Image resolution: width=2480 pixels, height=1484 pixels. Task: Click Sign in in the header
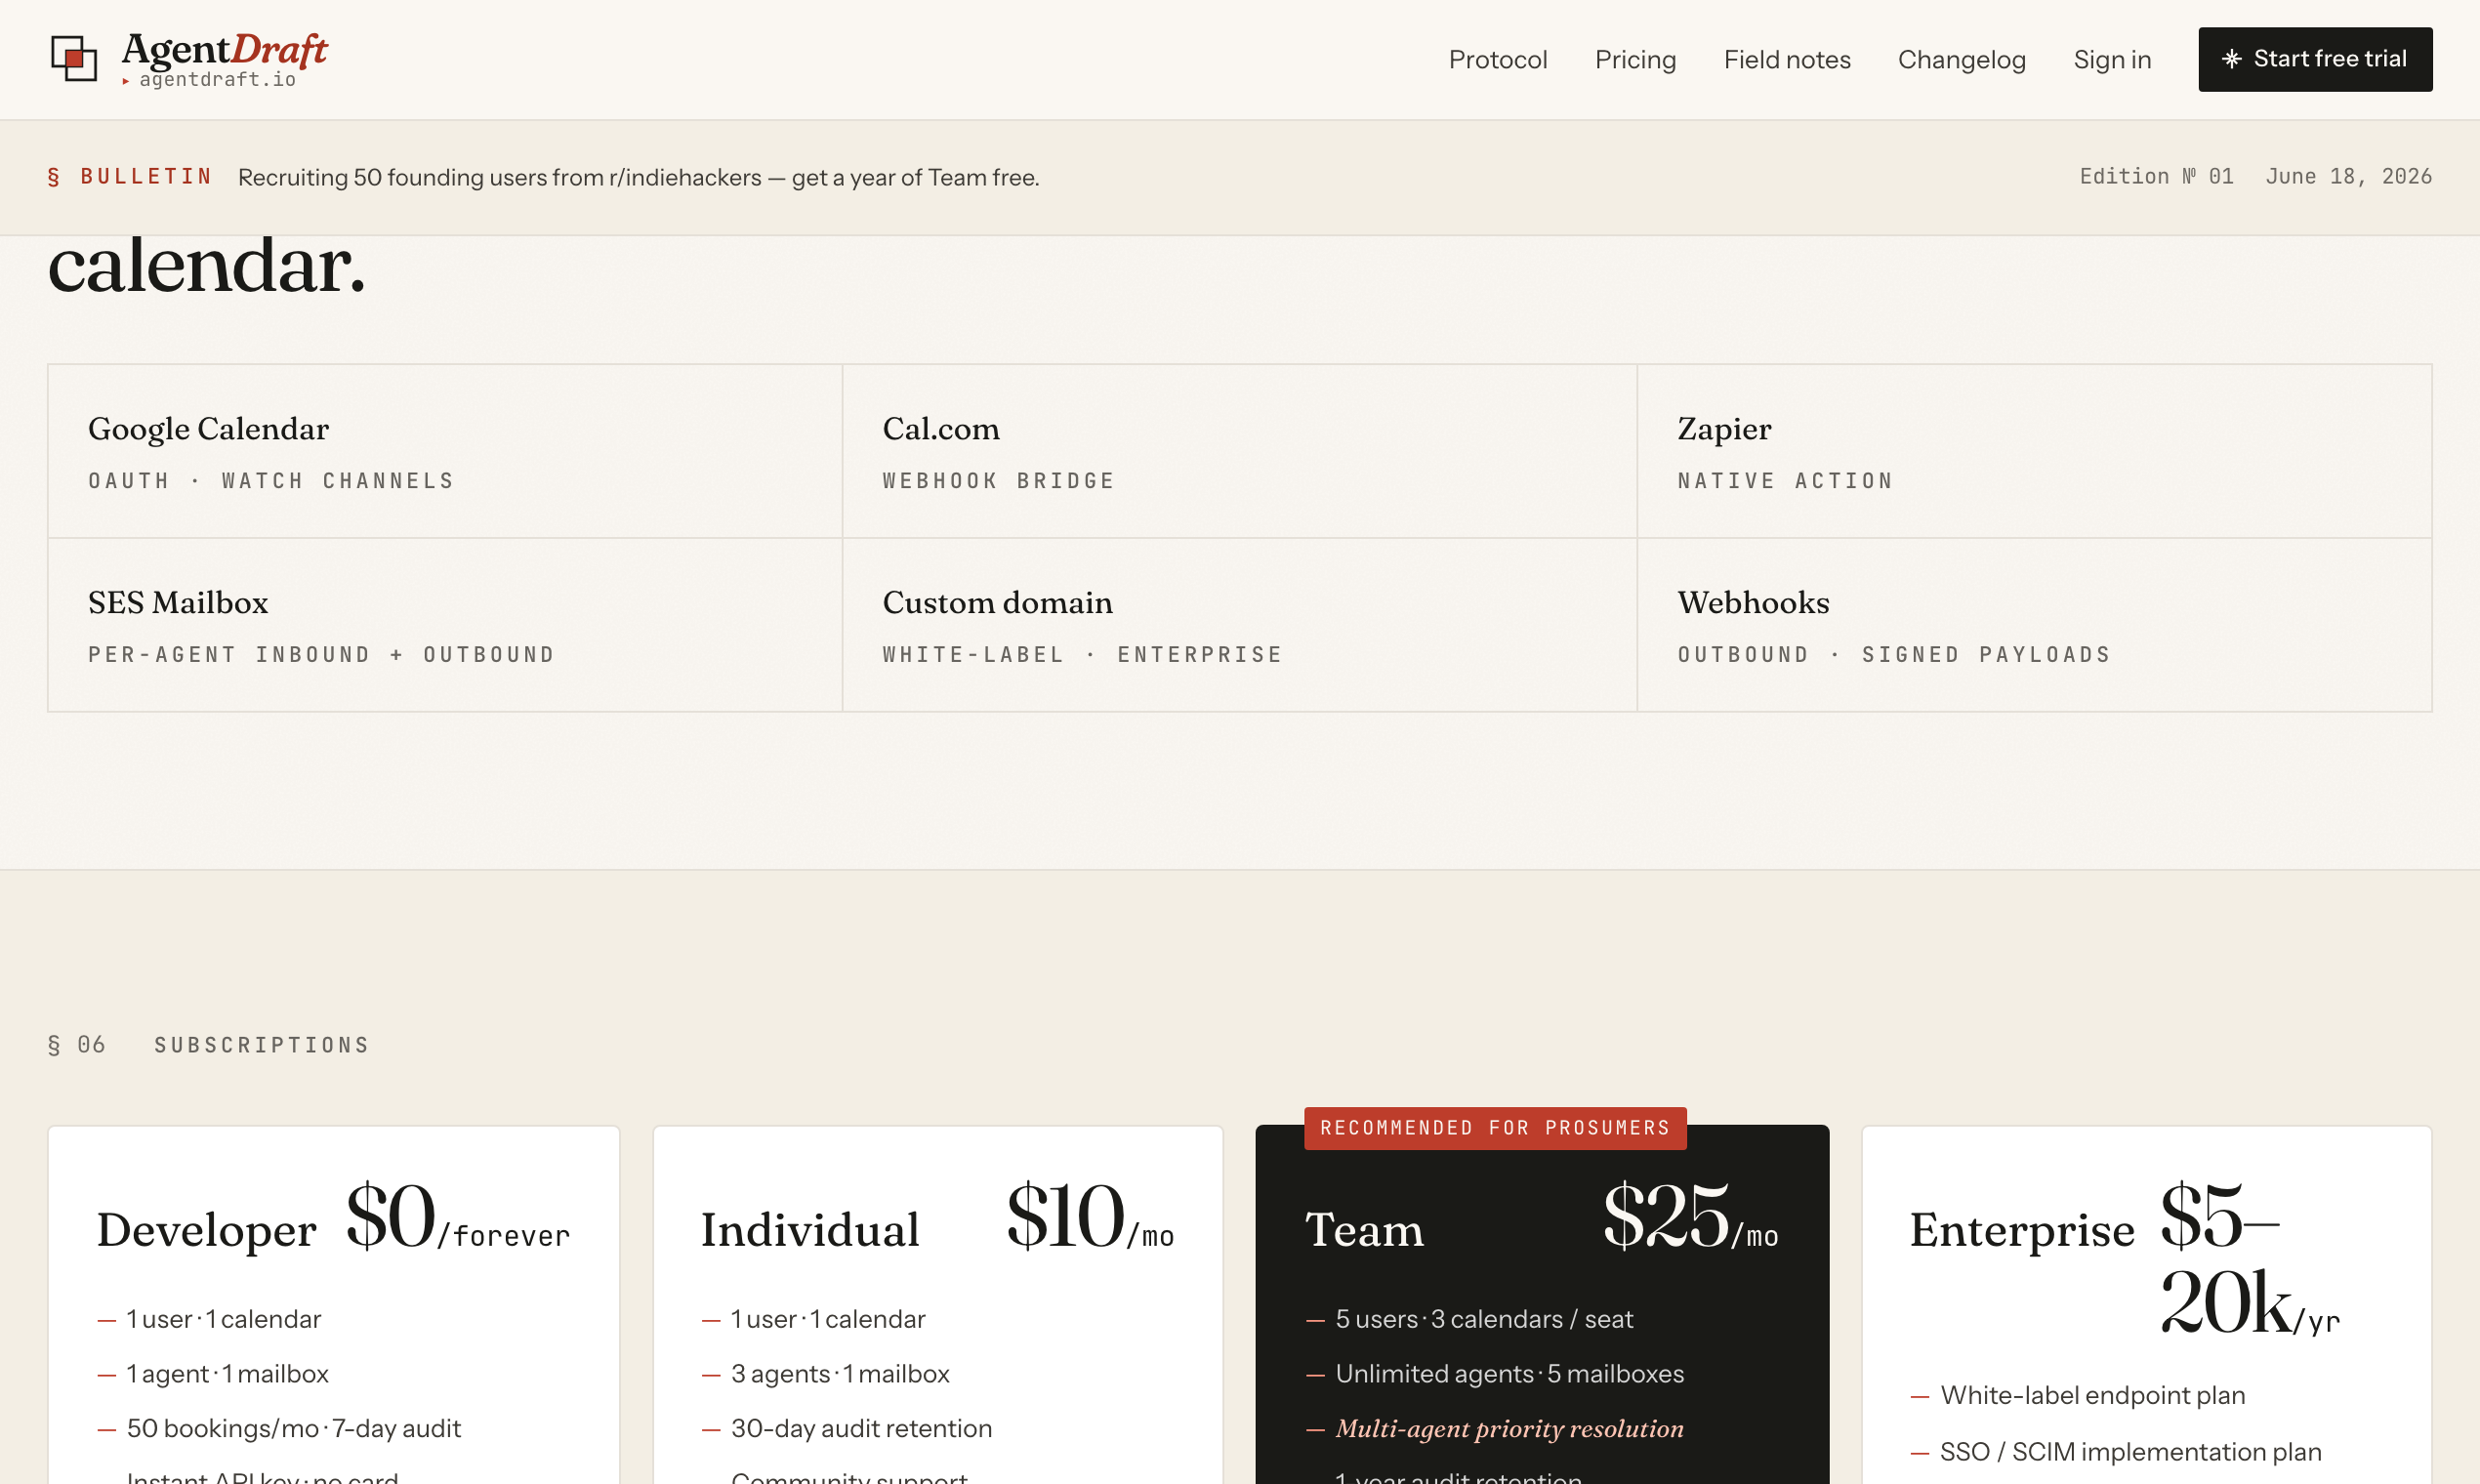click(2111, 59)
